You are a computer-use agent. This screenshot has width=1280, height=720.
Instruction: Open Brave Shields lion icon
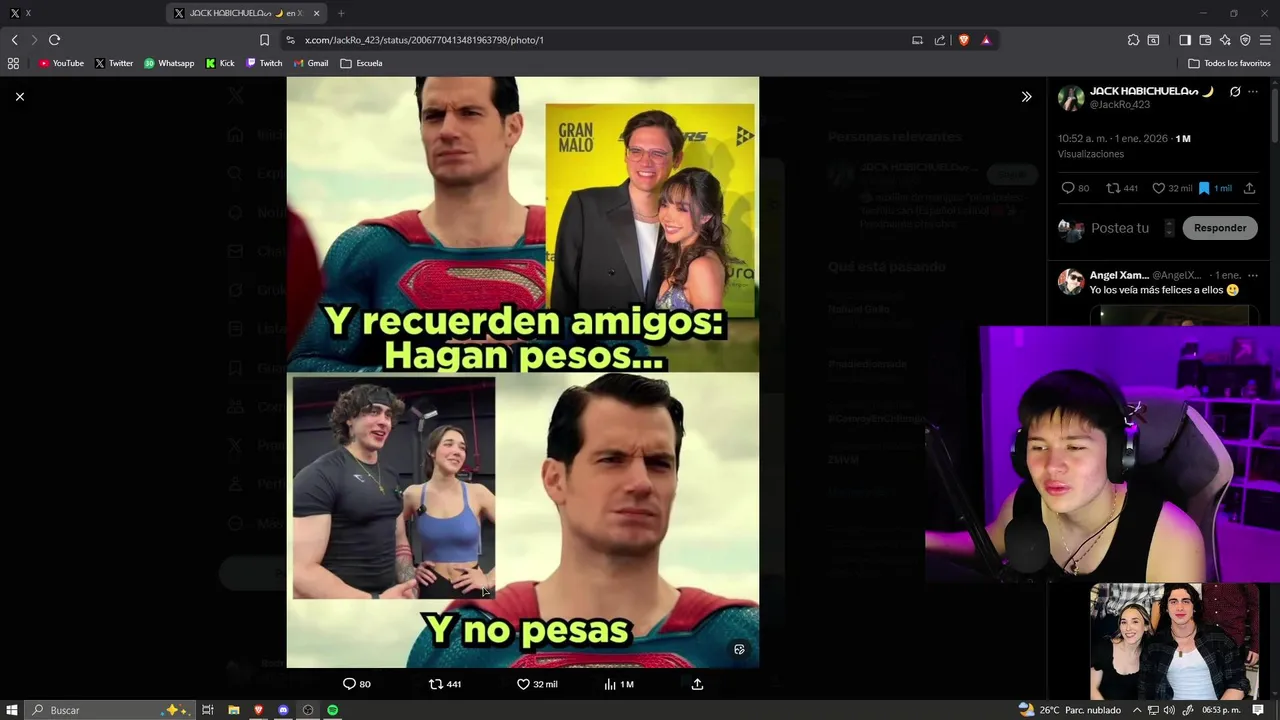pos(964,40)
